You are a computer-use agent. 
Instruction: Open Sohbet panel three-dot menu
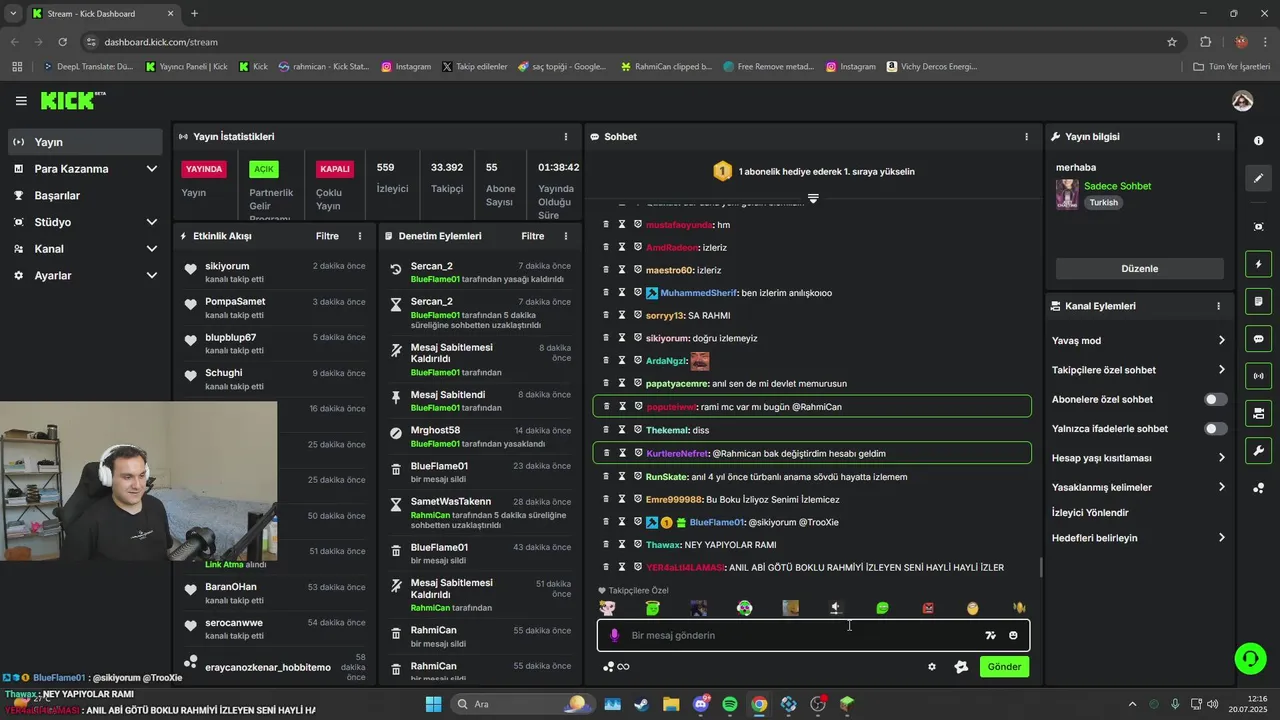click(1026, 137)
